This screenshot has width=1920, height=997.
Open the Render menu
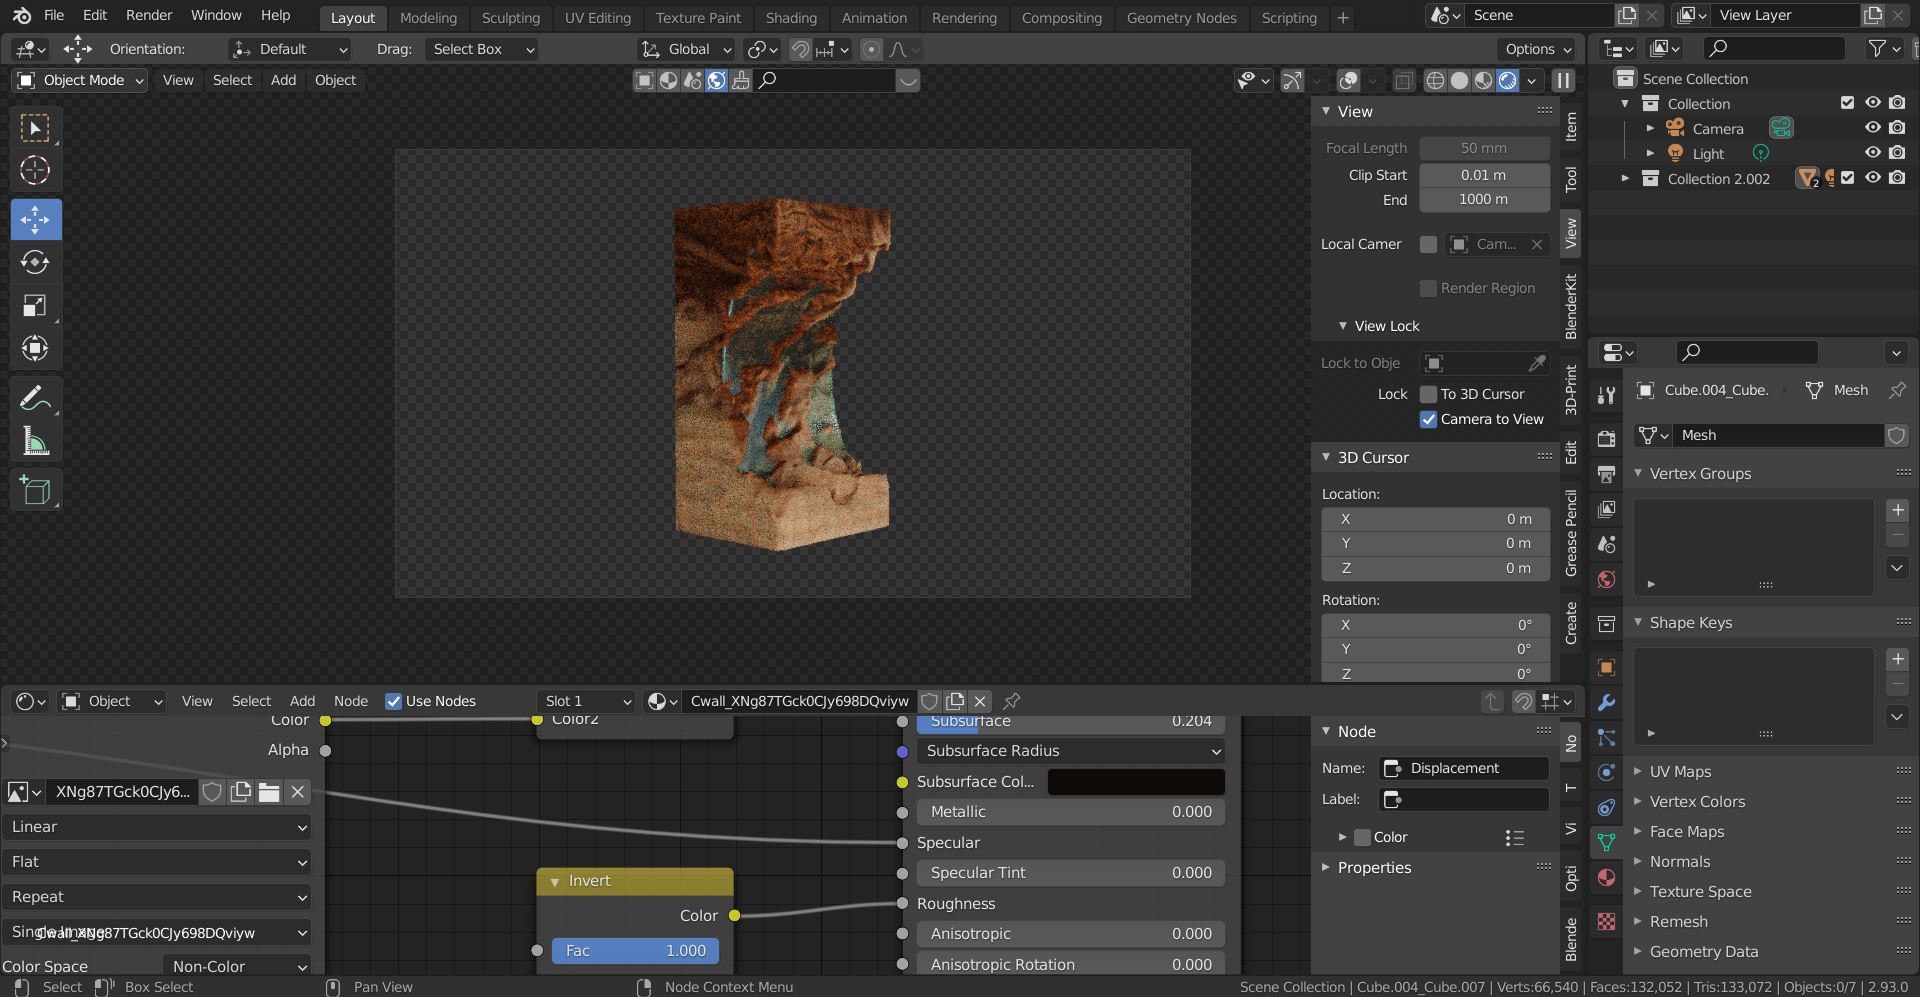[149, 15]
